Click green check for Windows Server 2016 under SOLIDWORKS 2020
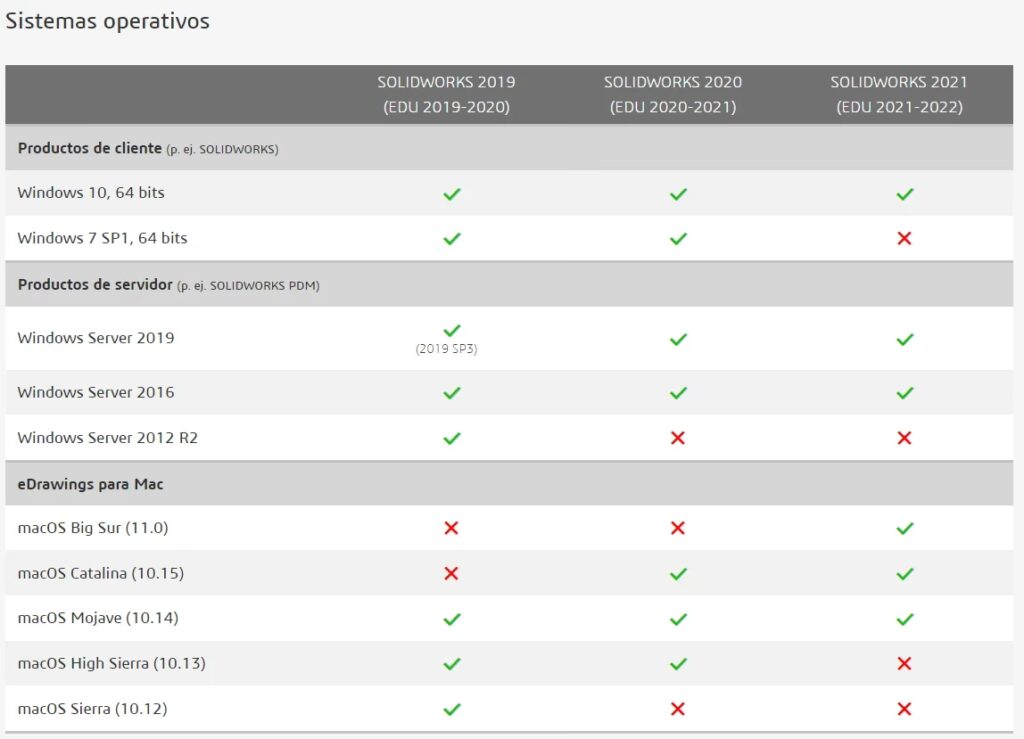 [x=678, y=393]
